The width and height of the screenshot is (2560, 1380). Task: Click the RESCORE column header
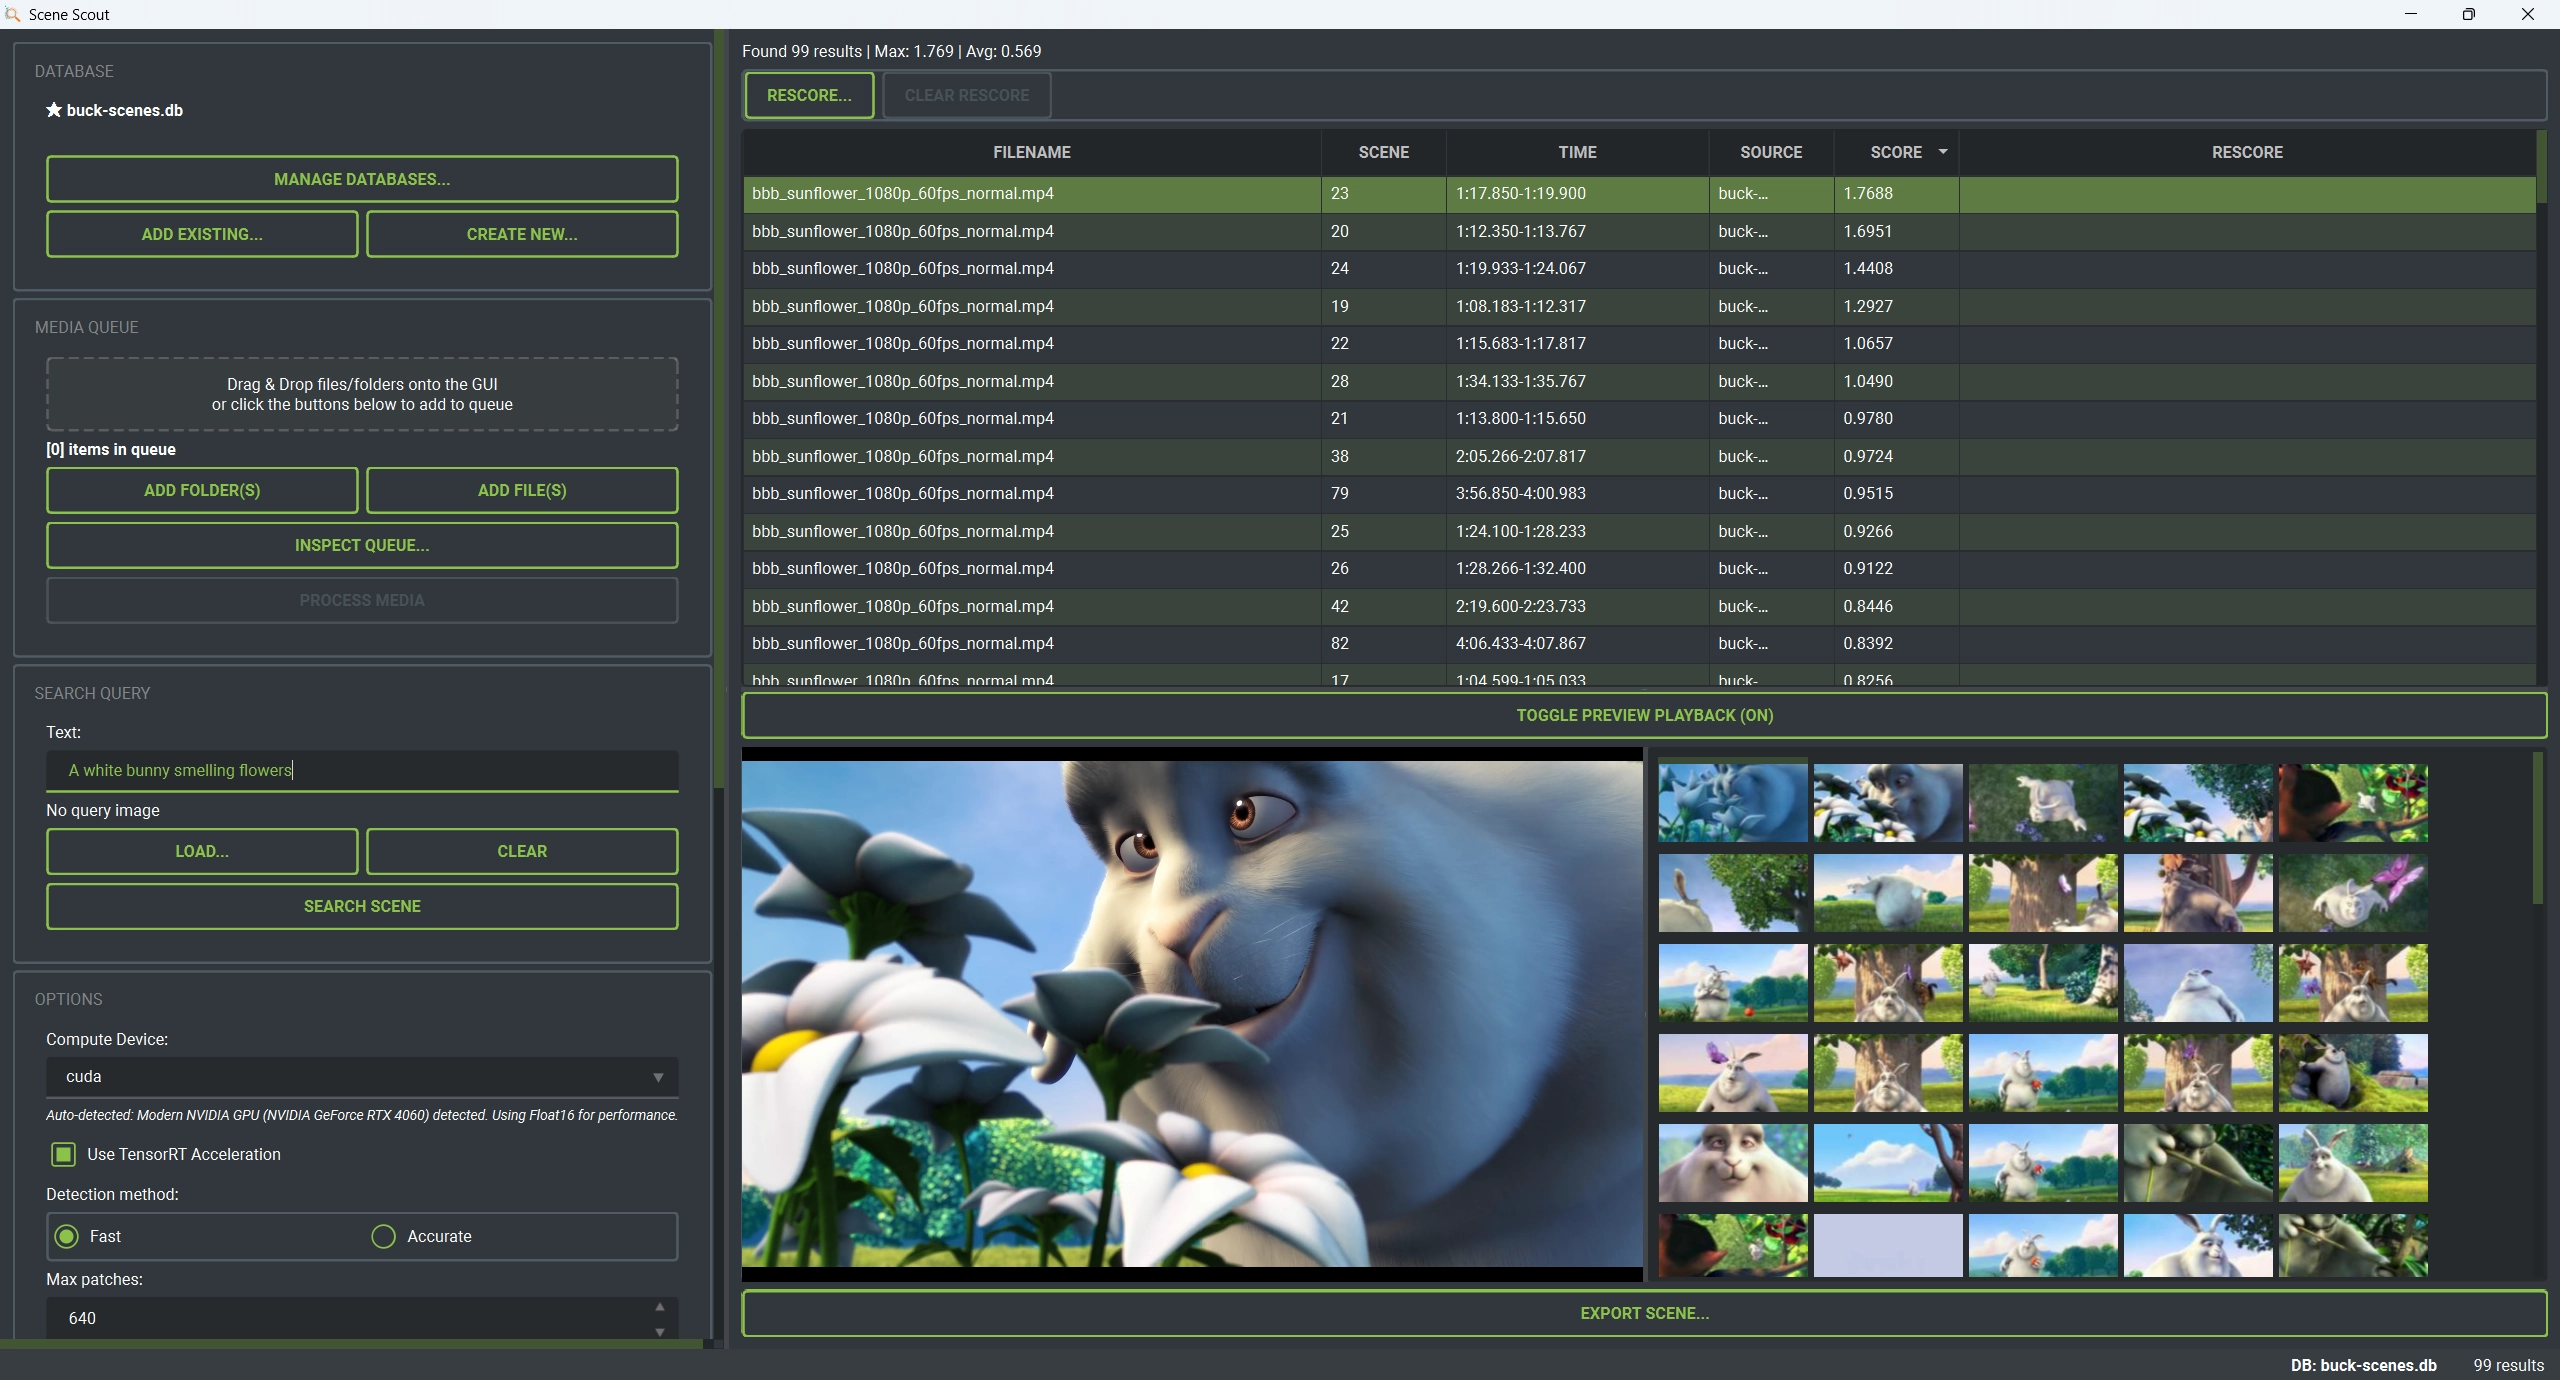coord(2247,152)
